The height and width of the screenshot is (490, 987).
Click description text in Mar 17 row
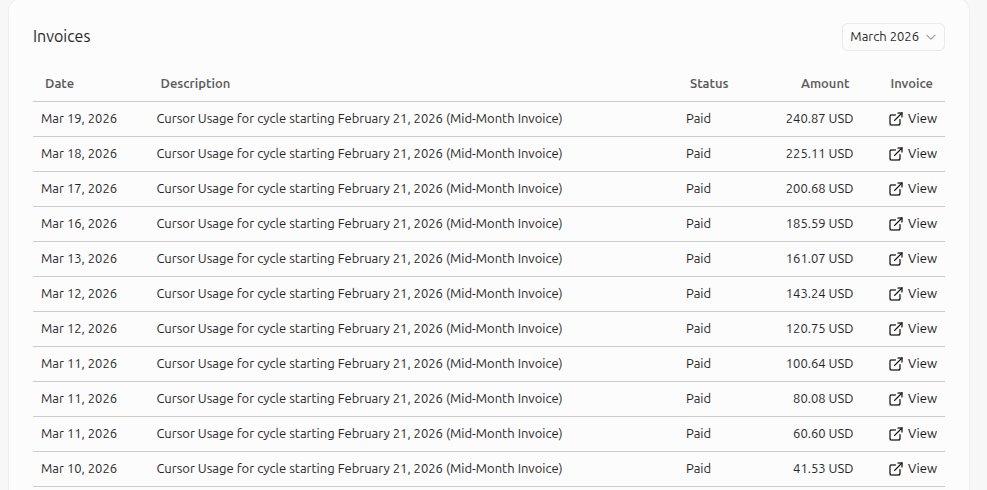359,188
